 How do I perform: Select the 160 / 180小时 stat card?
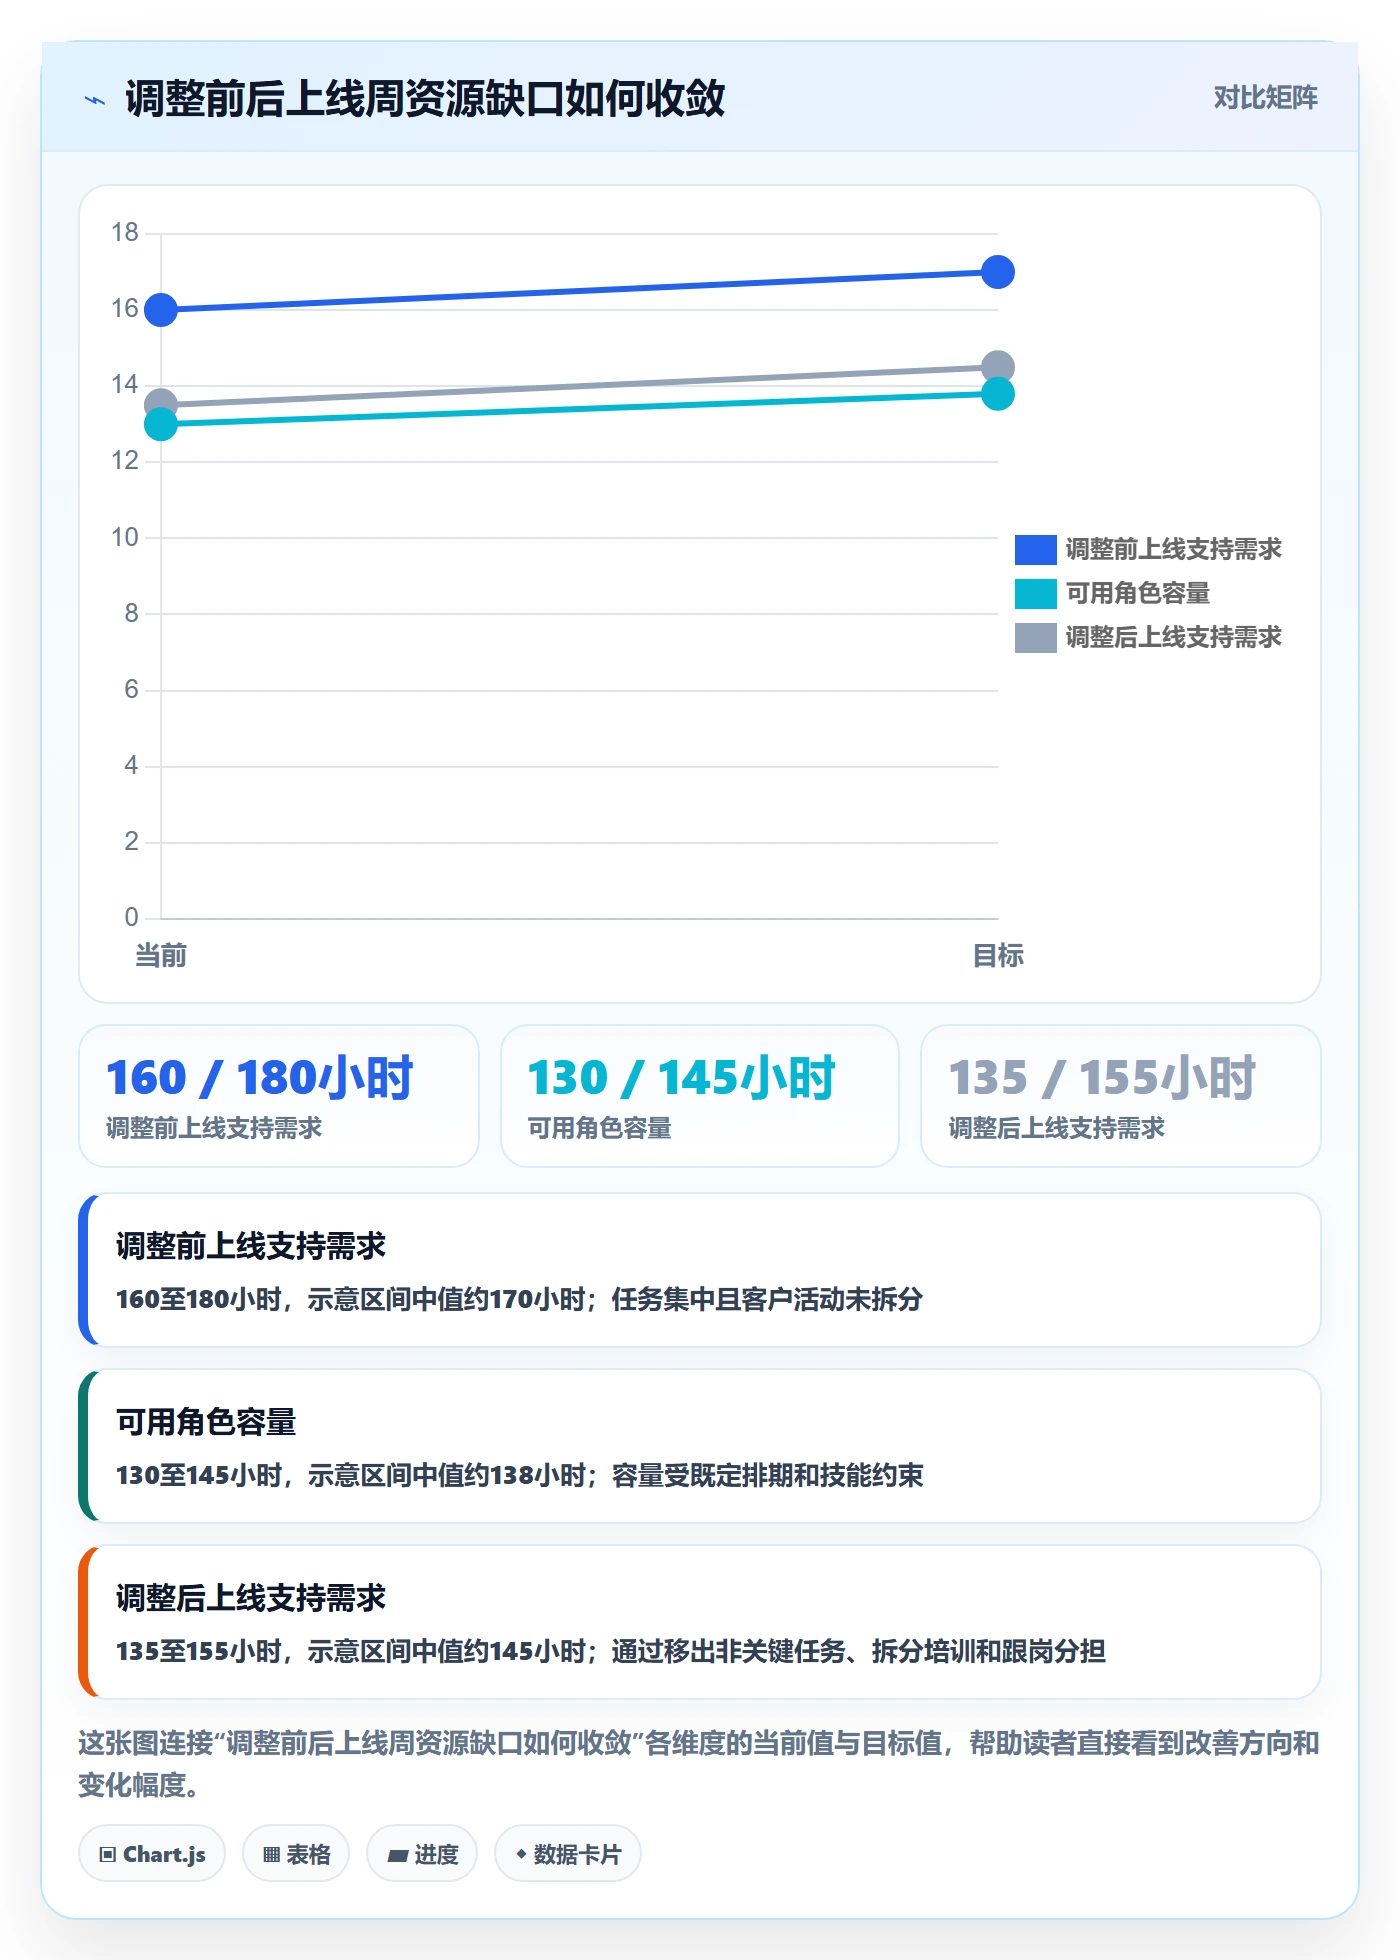click(279, 1096)
